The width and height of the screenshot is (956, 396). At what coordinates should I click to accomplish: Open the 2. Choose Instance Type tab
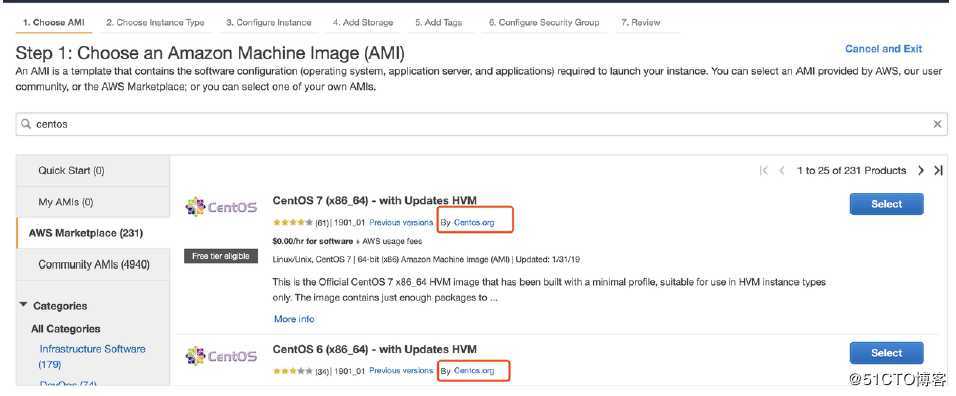click(155, 22)
